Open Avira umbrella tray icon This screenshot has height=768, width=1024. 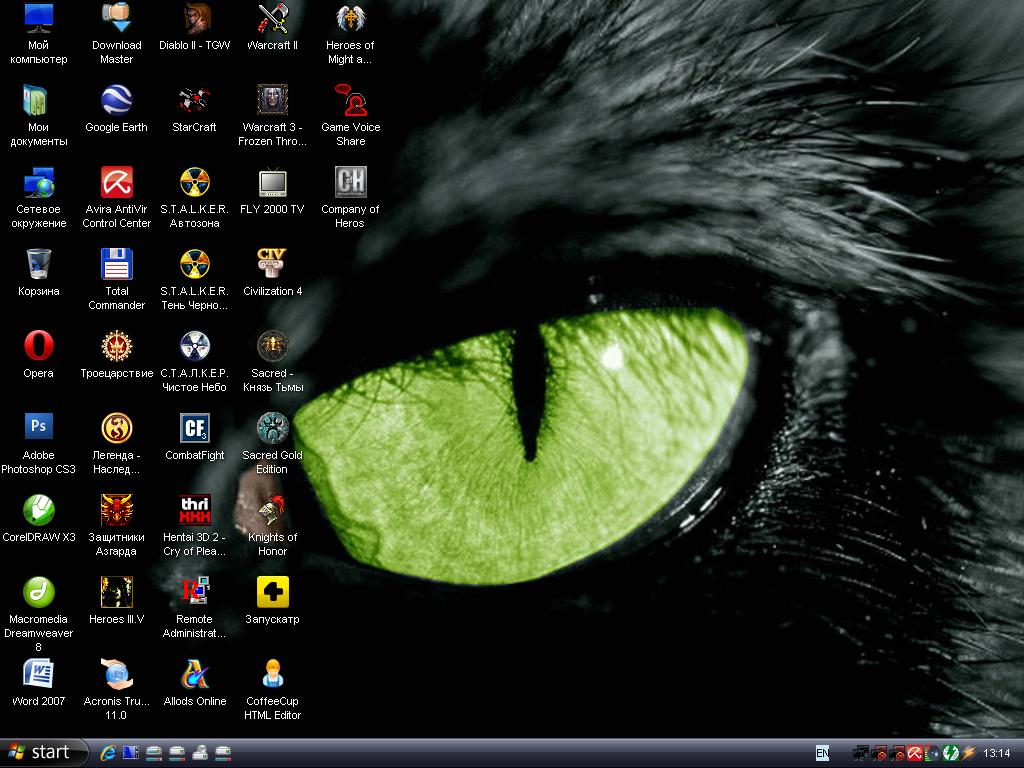(x=914, y=753)
